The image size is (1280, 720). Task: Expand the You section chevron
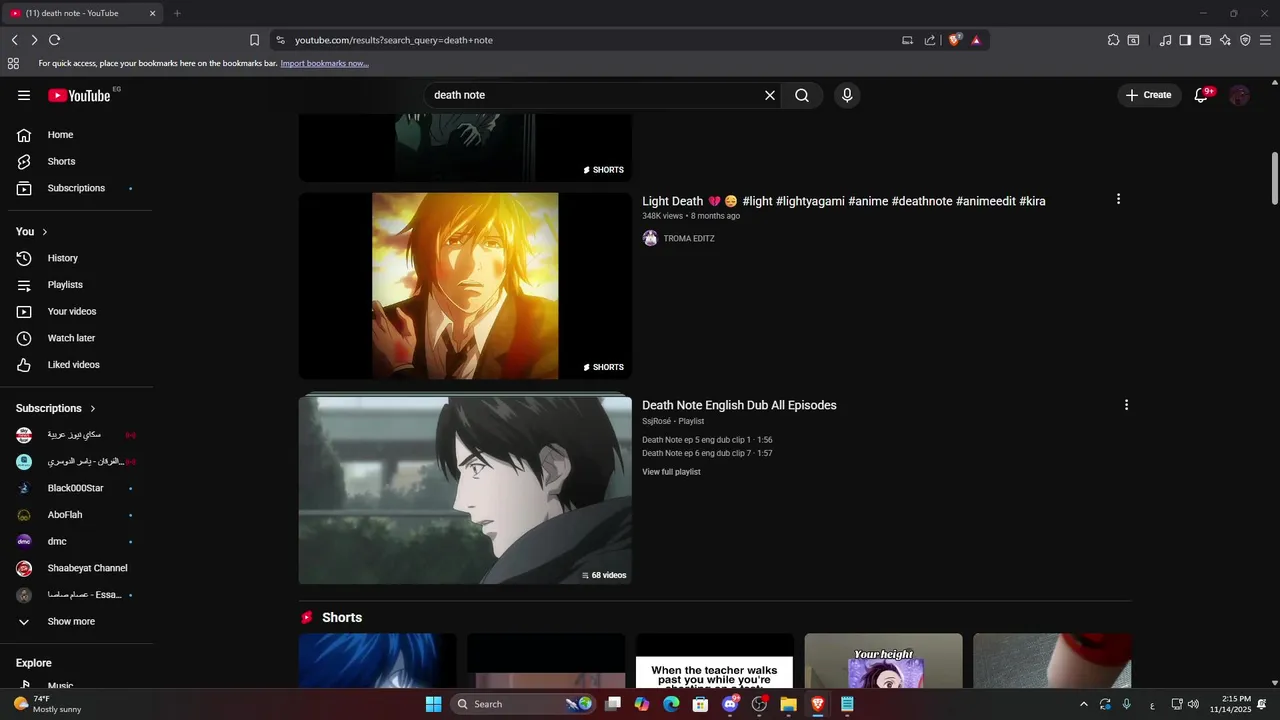coord(44,232)
